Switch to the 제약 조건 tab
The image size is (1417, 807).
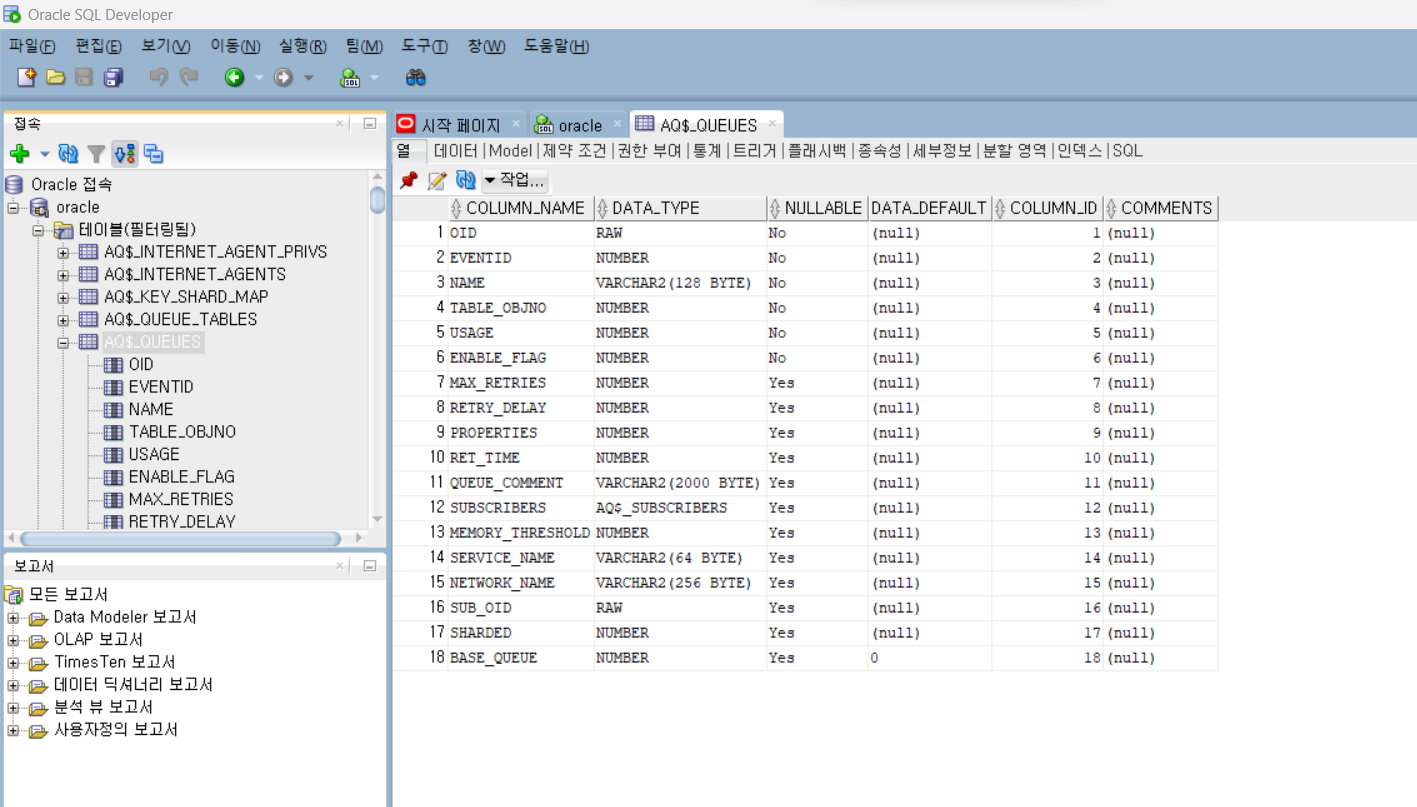(x=574, y=150)
